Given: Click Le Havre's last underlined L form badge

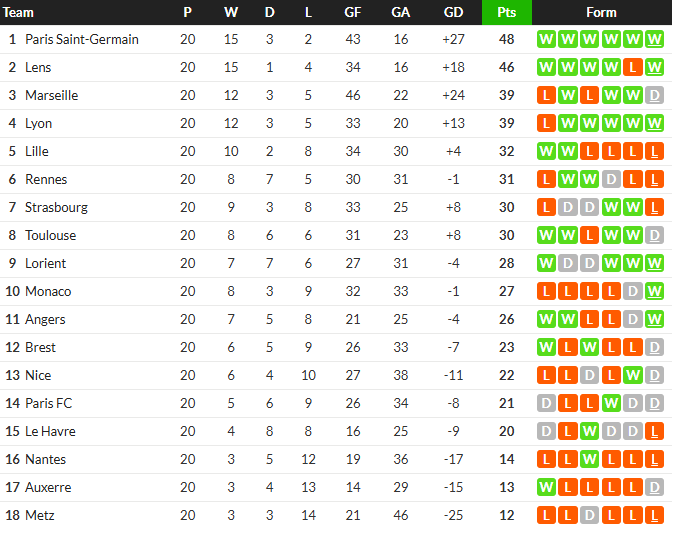Looking at the screenshot, I should coord(654,431).
